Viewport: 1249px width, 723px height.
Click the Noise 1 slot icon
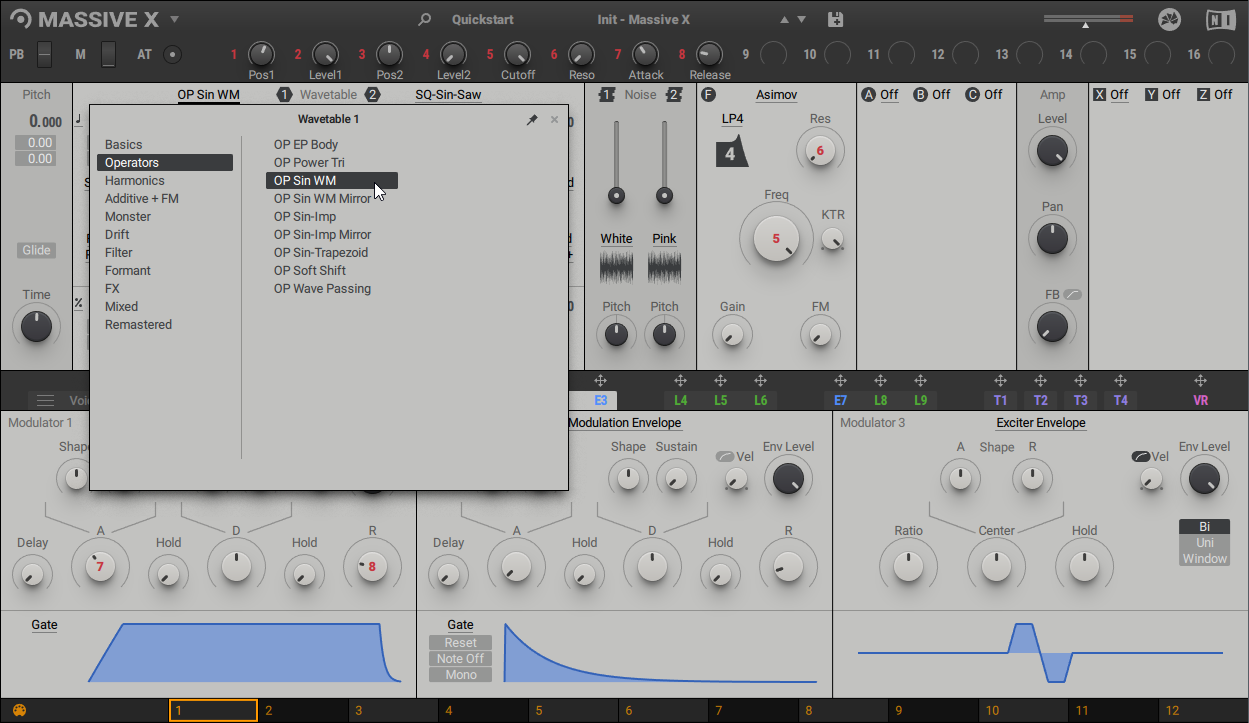pyautogui.click(x=607, y=95)
